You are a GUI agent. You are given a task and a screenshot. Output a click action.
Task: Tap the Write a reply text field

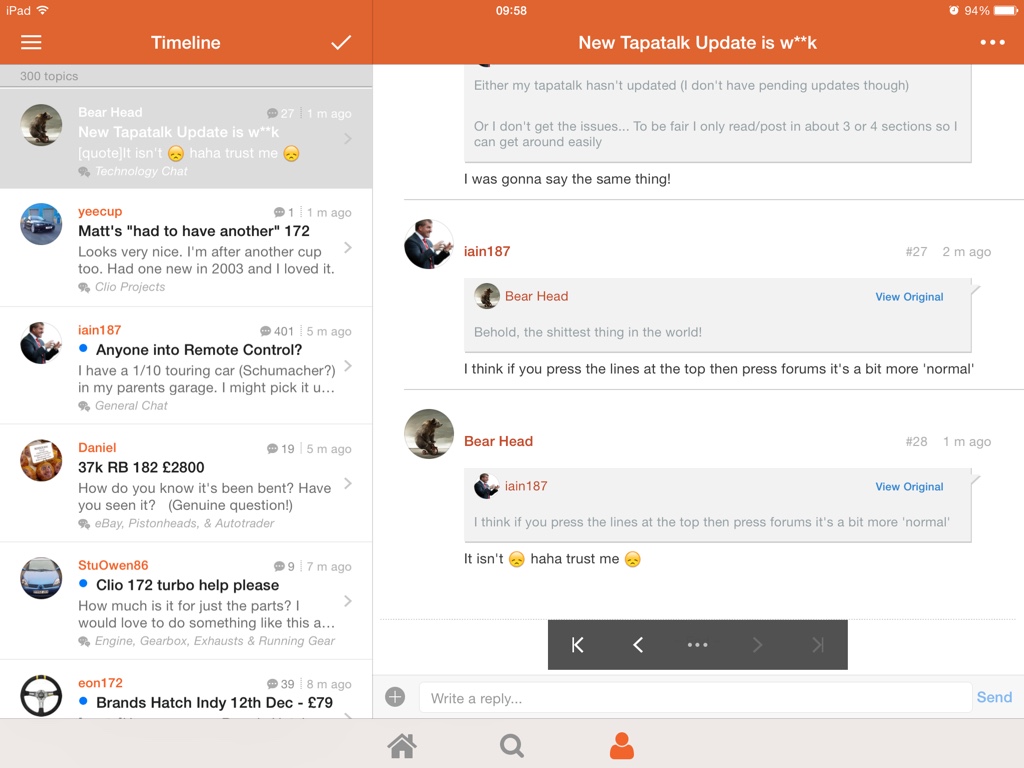[x=695, y=698]
